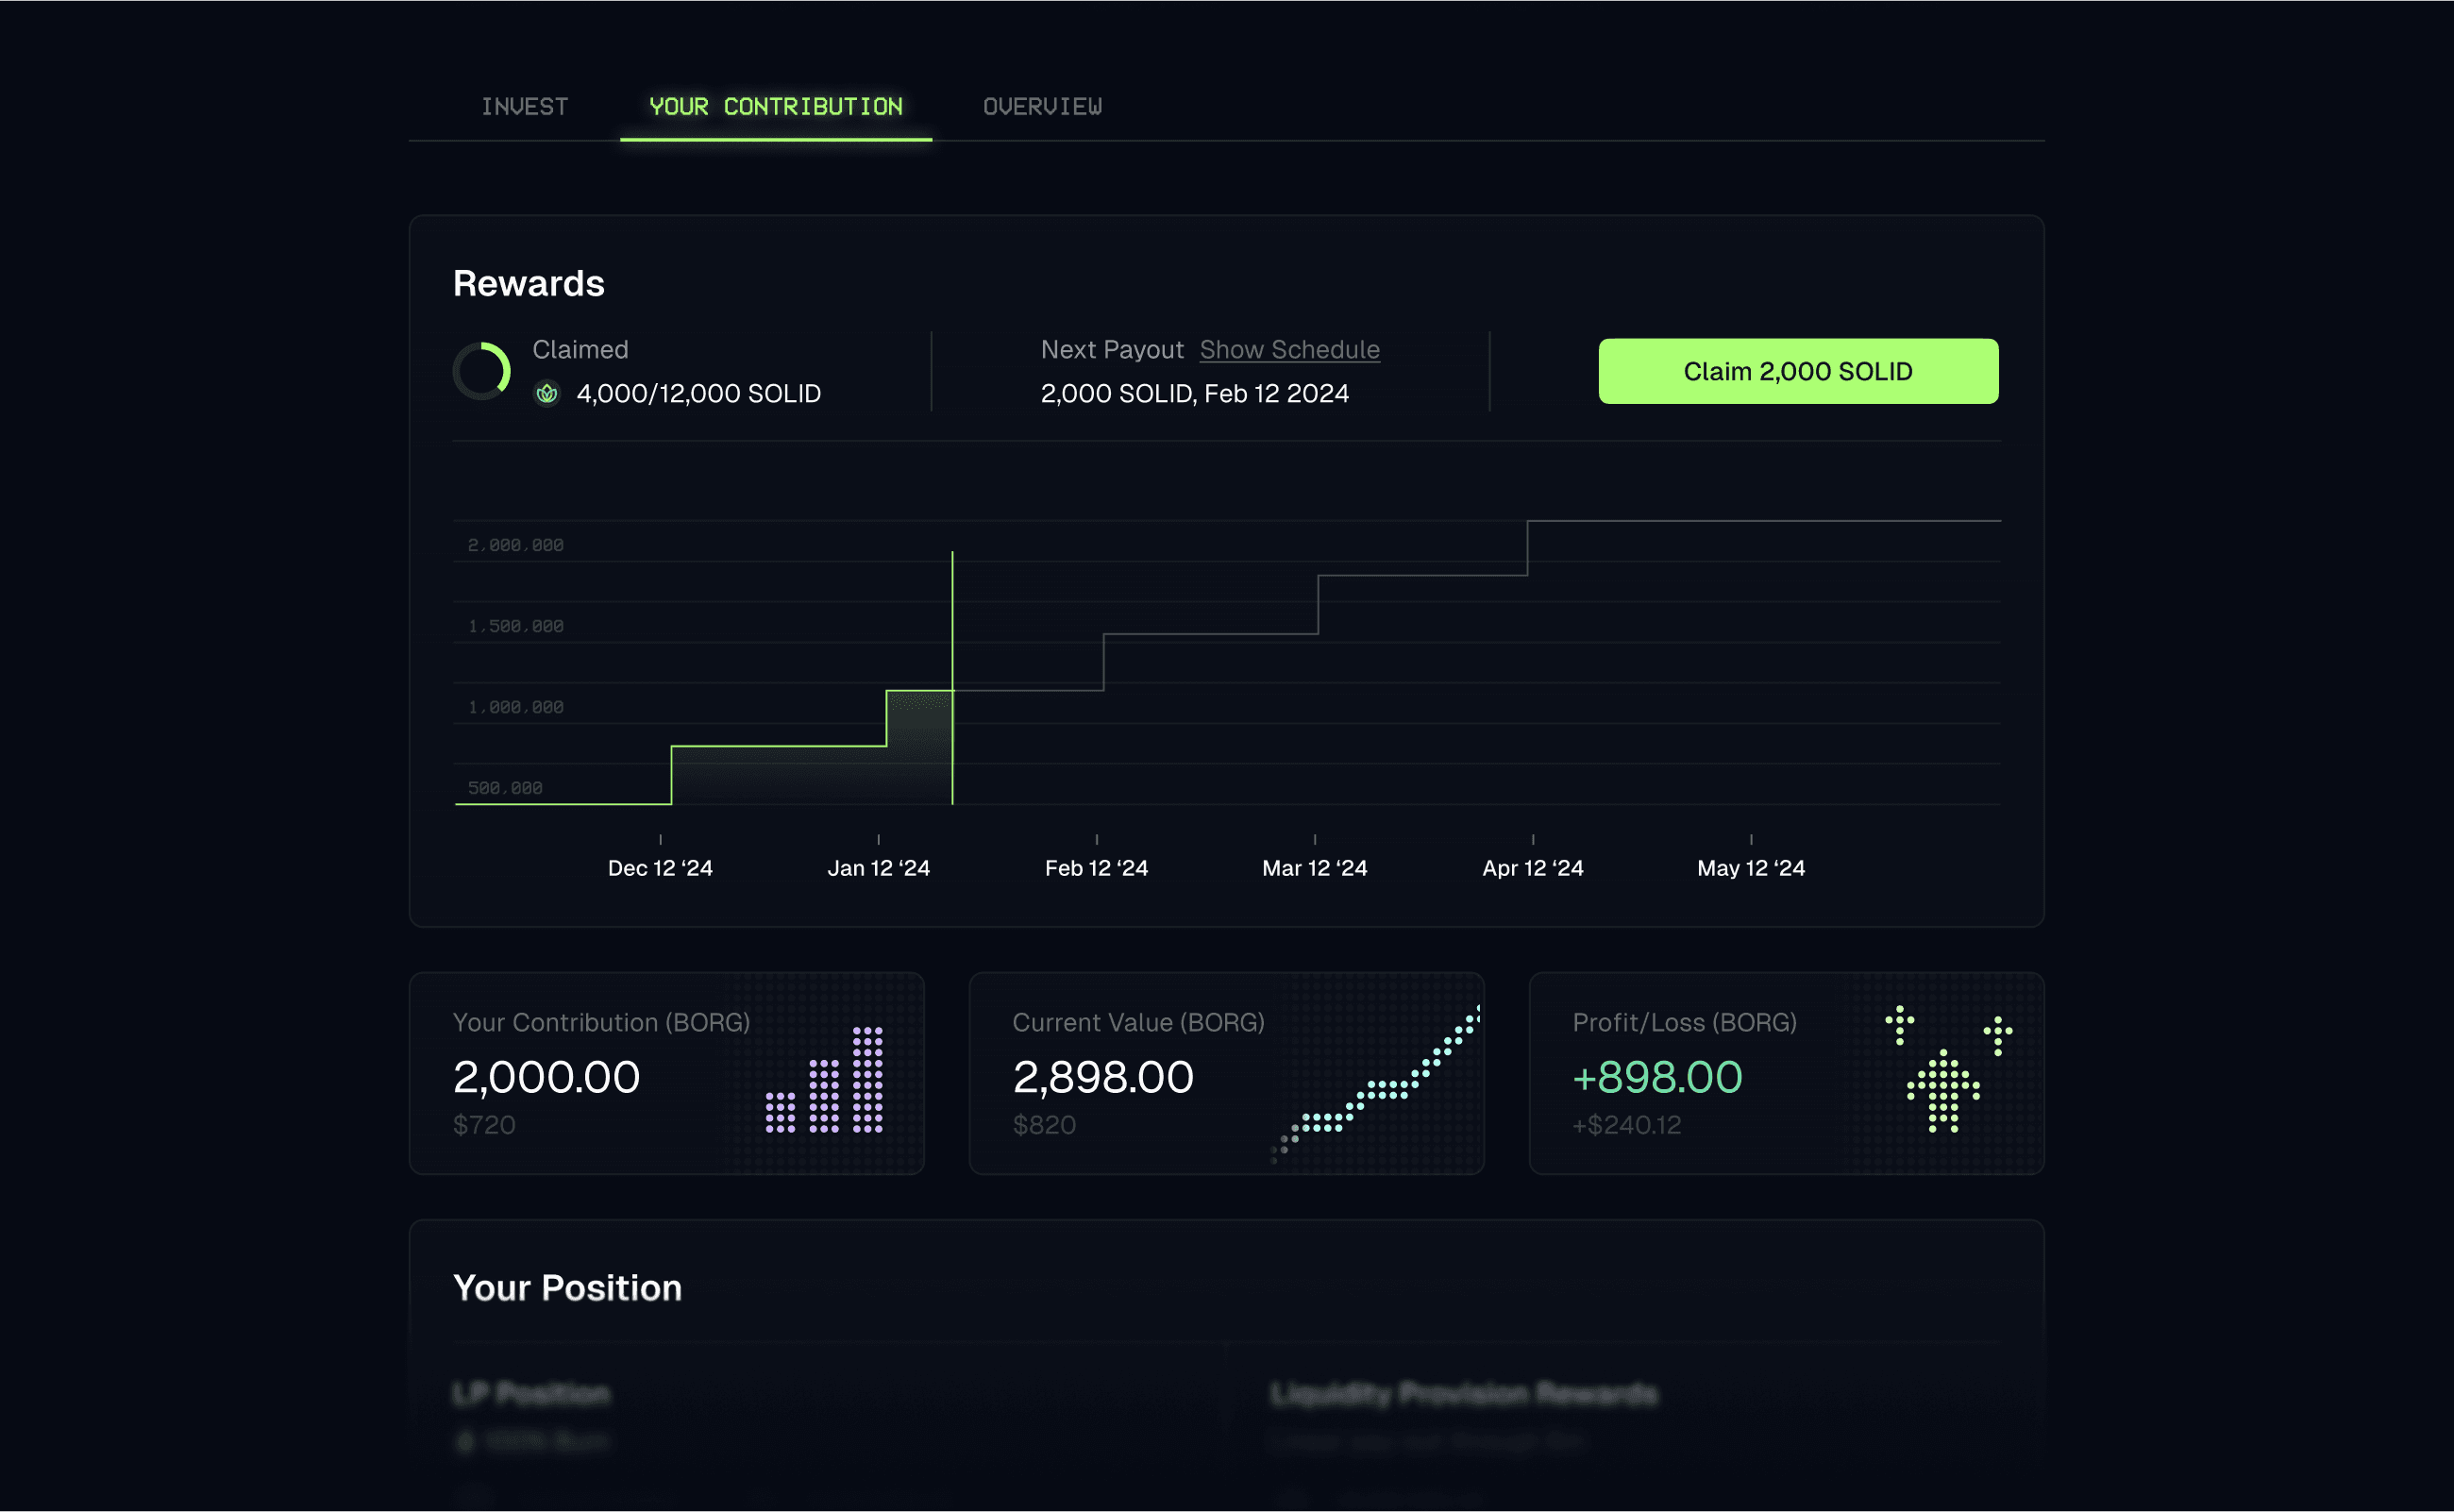Click the Feb 12 '24 axis label

[1096, 868]
